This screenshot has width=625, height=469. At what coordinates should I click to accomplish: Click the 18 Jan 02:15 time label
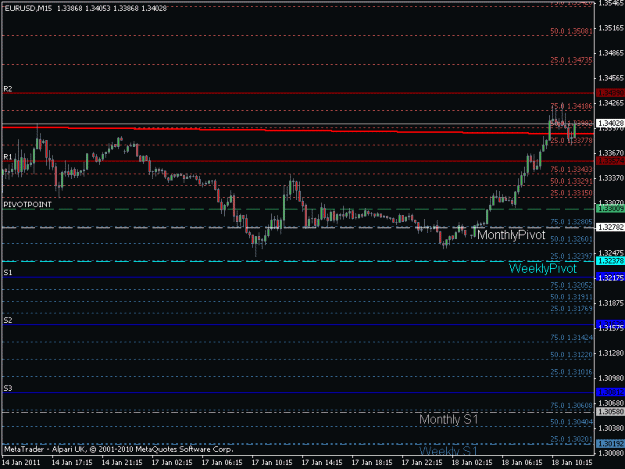472,463
